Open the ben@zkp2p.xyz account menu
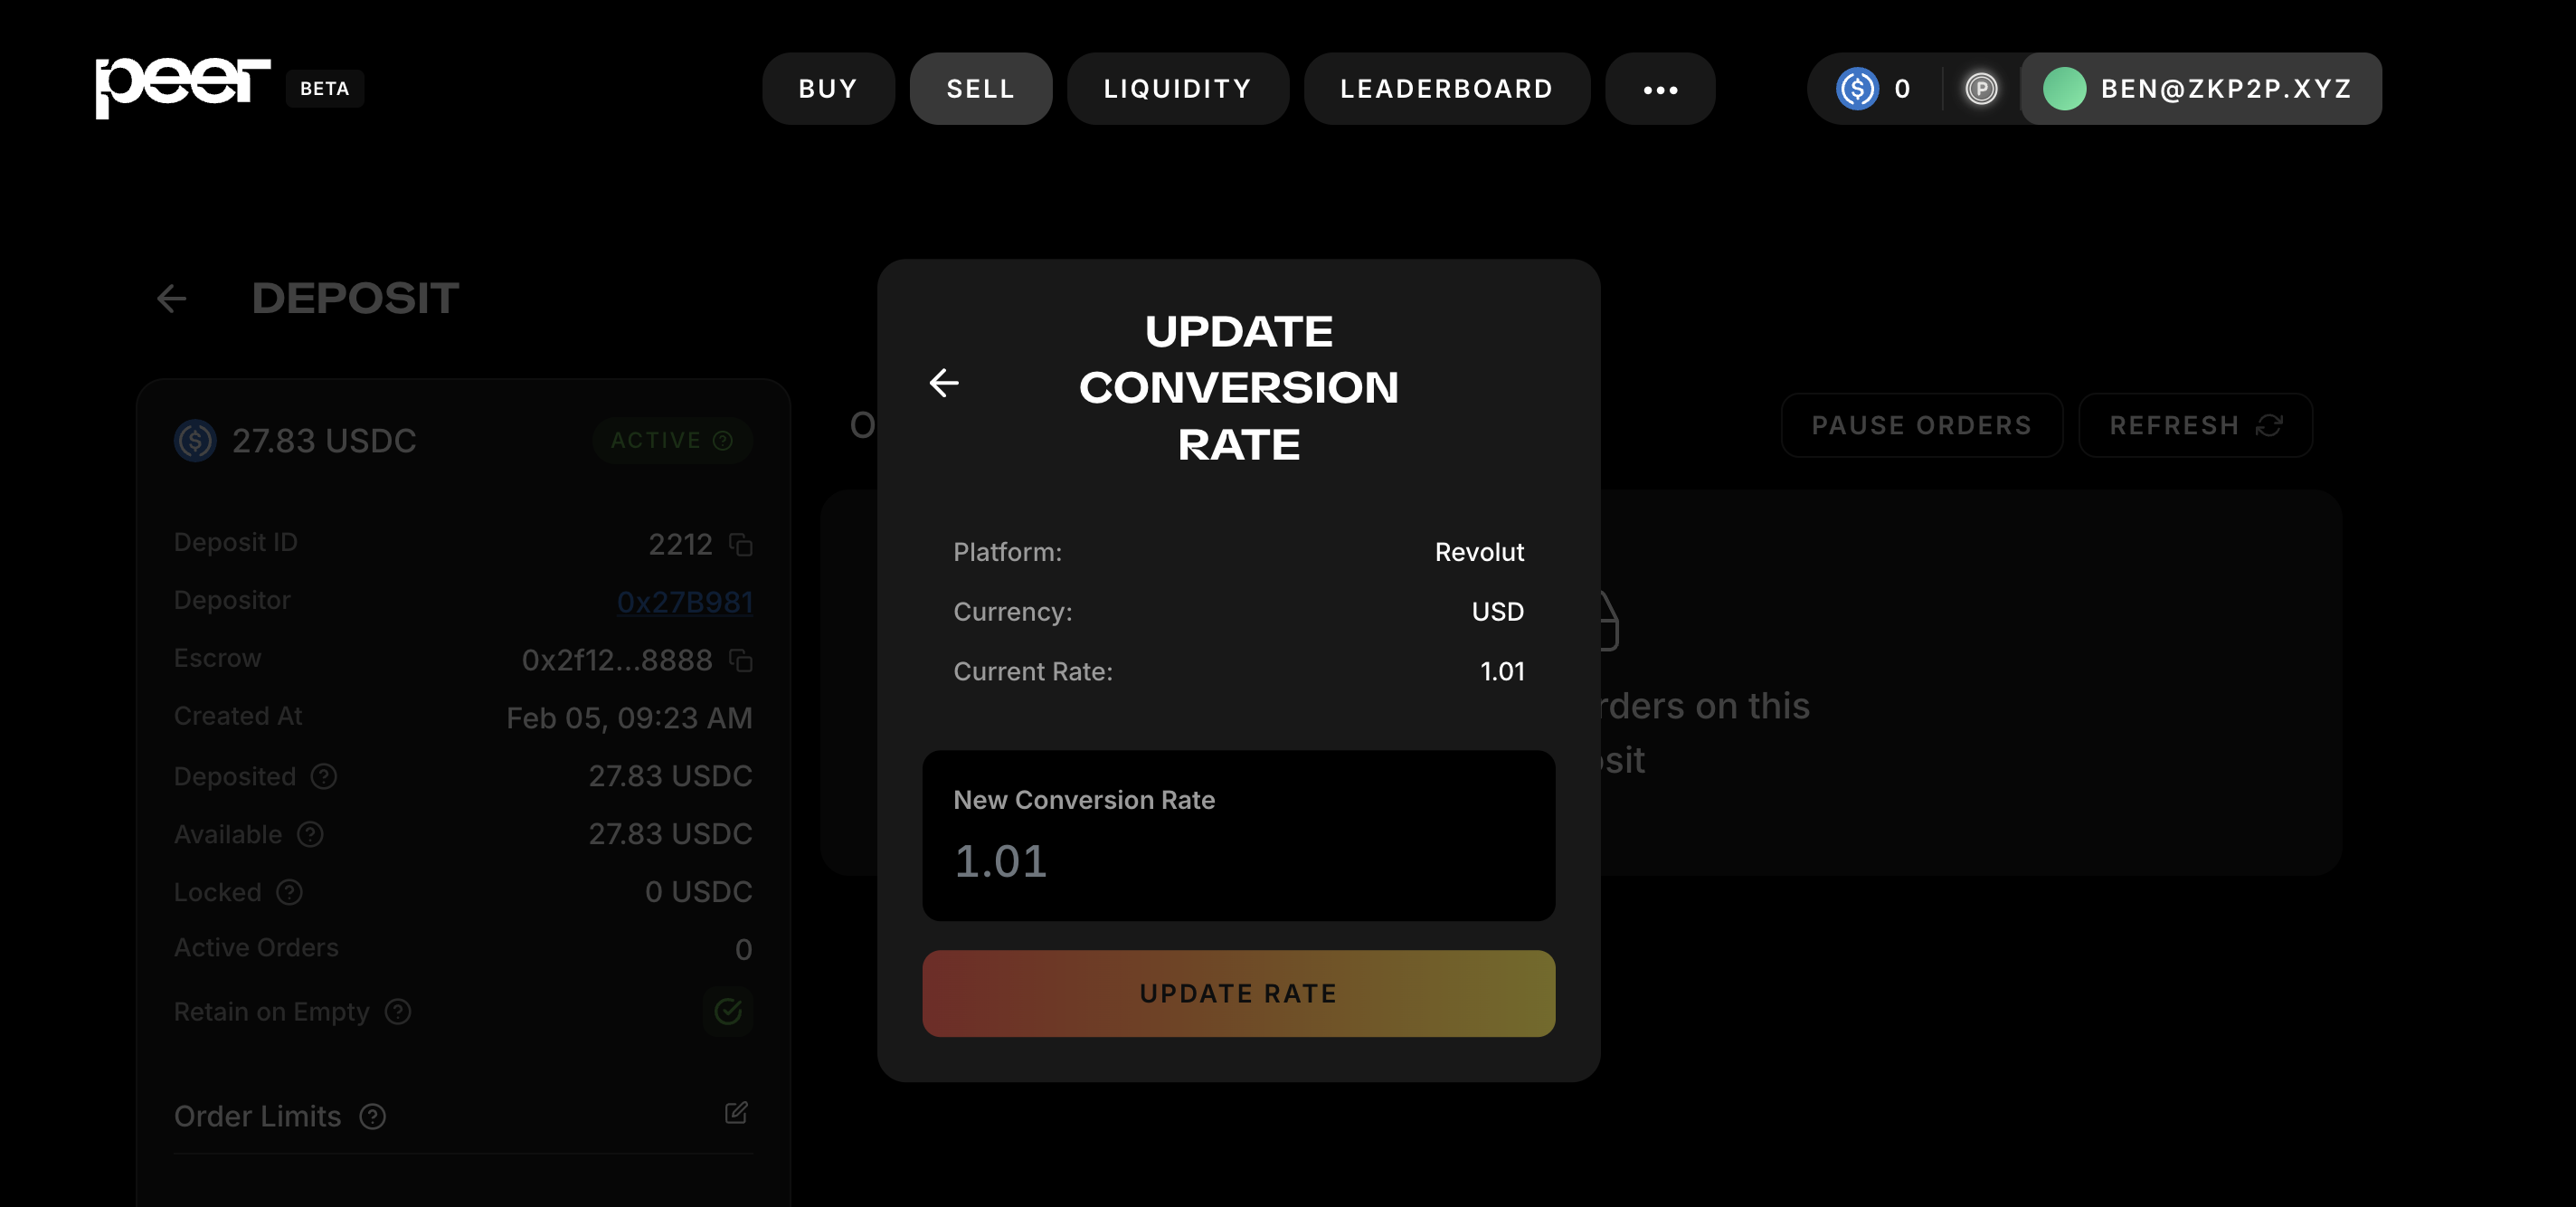This screenshot has width=2576, height=1207. click(2201, 89)
